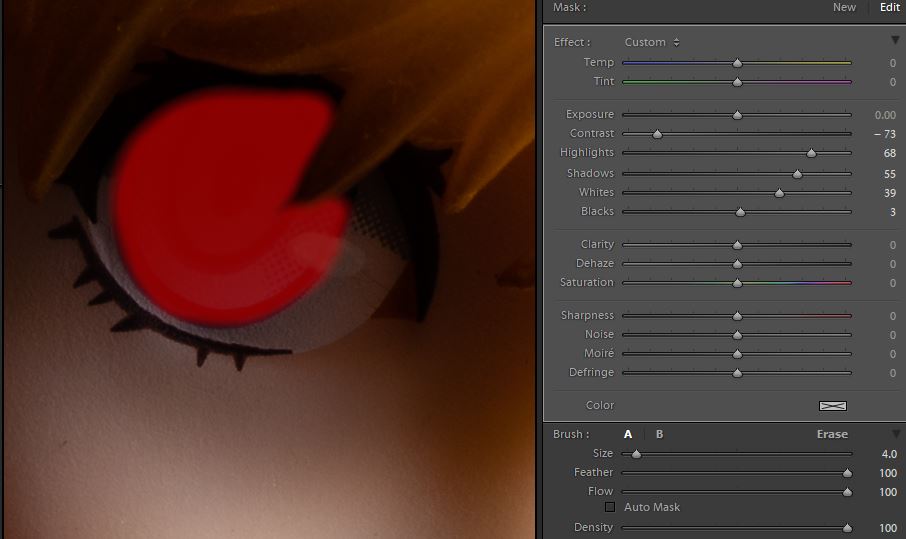Click the Density slider handle
This screenshot has height=539, width=906.
[847, 528]
